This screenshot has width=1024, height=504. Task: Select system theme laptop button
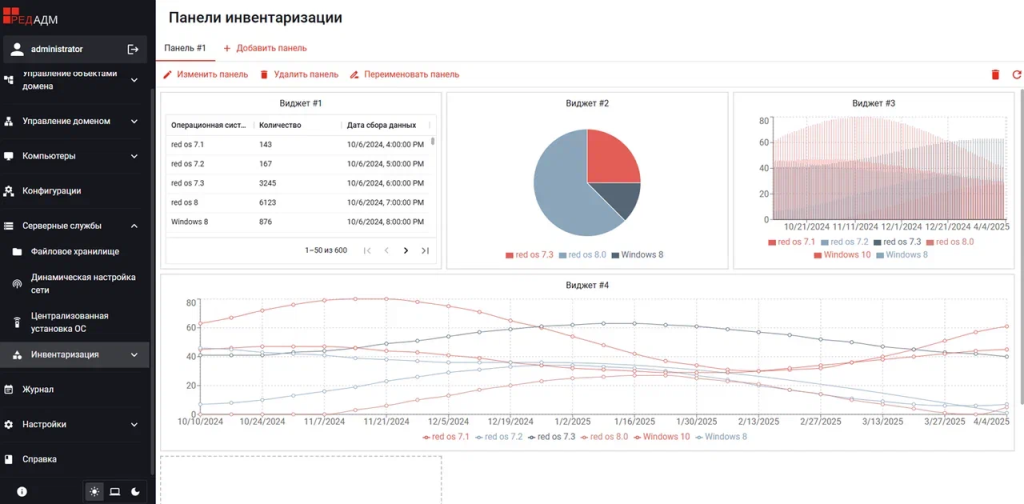(x=115, y=491)
